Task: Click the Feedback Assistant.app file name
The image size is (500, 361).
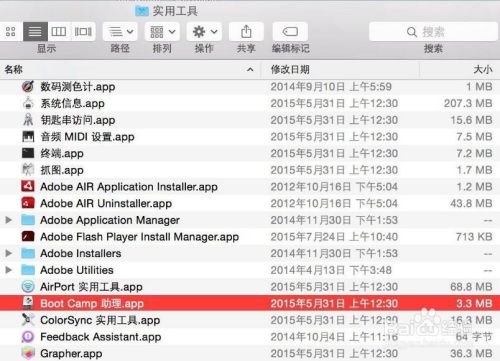Action: (101, 337)
